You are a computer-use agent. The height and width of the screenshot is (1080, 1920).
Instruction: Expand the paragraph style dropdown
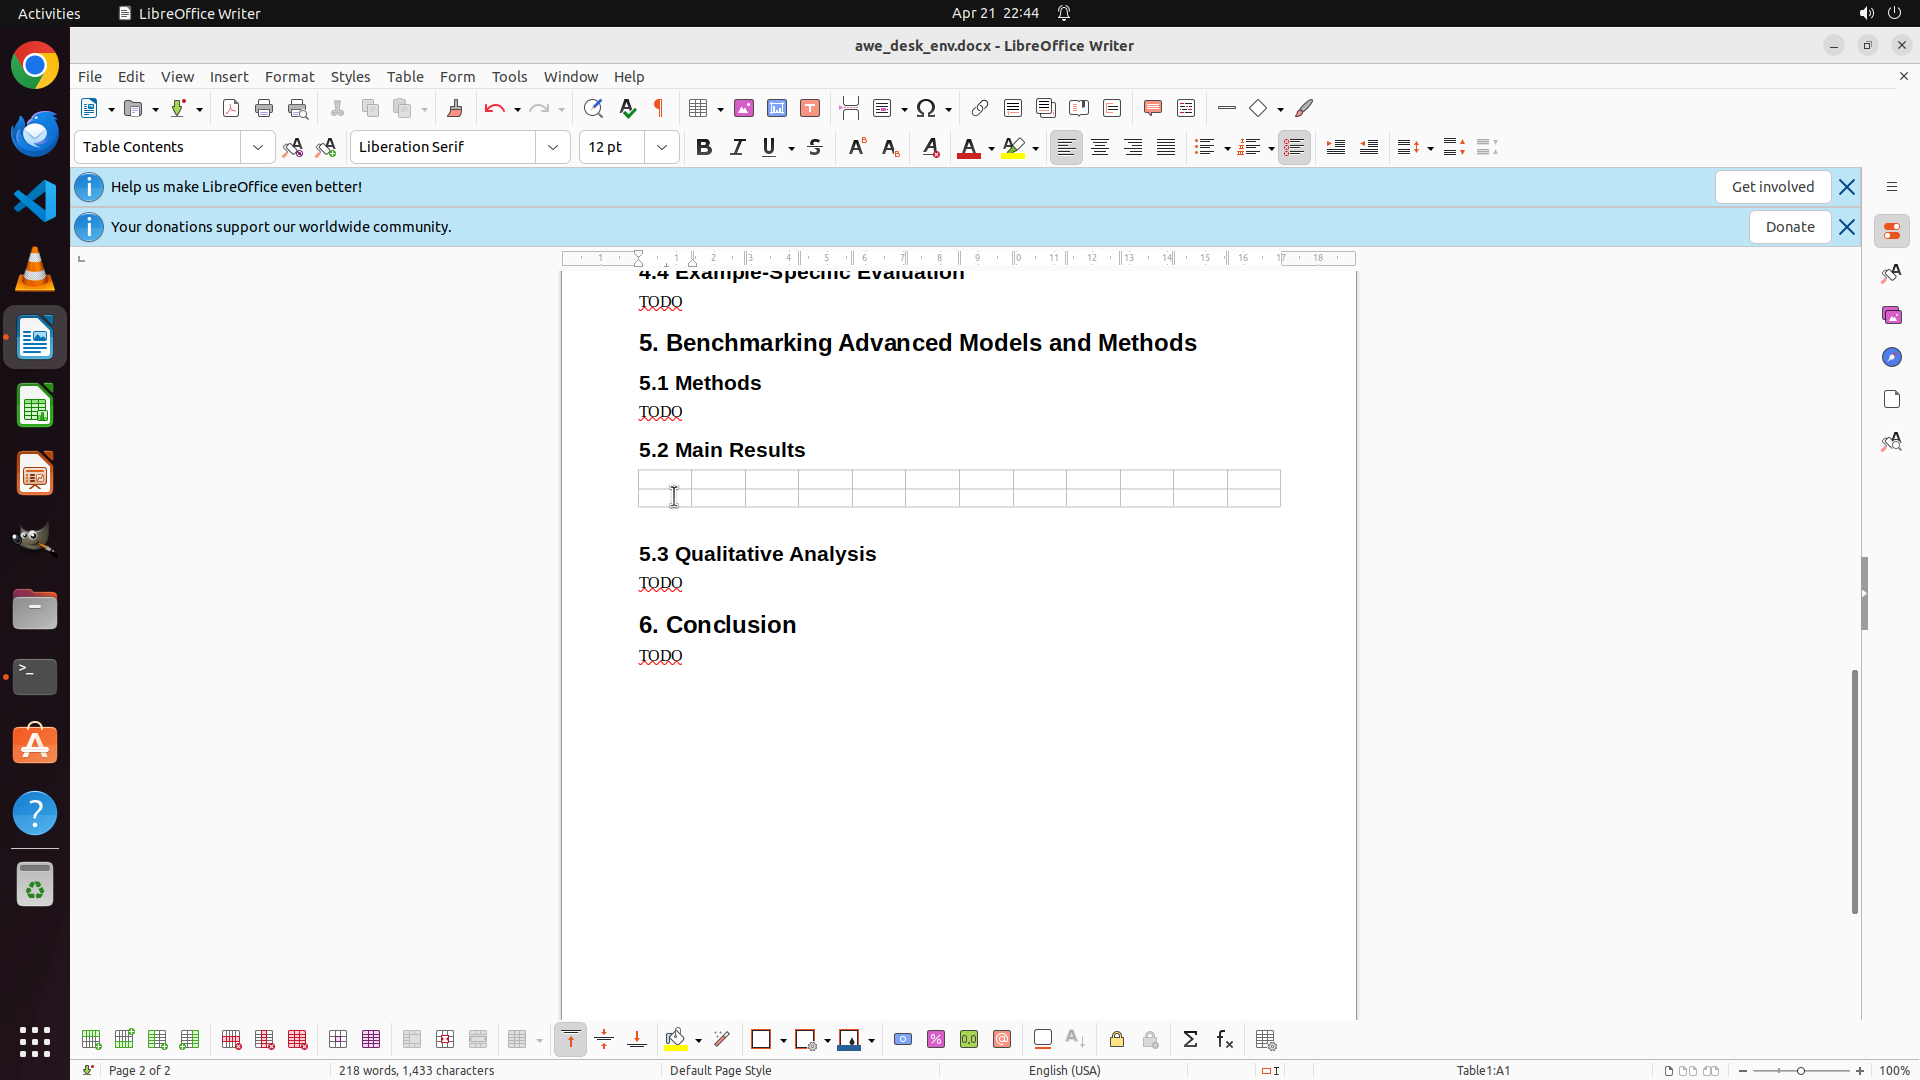pos(258,147)
